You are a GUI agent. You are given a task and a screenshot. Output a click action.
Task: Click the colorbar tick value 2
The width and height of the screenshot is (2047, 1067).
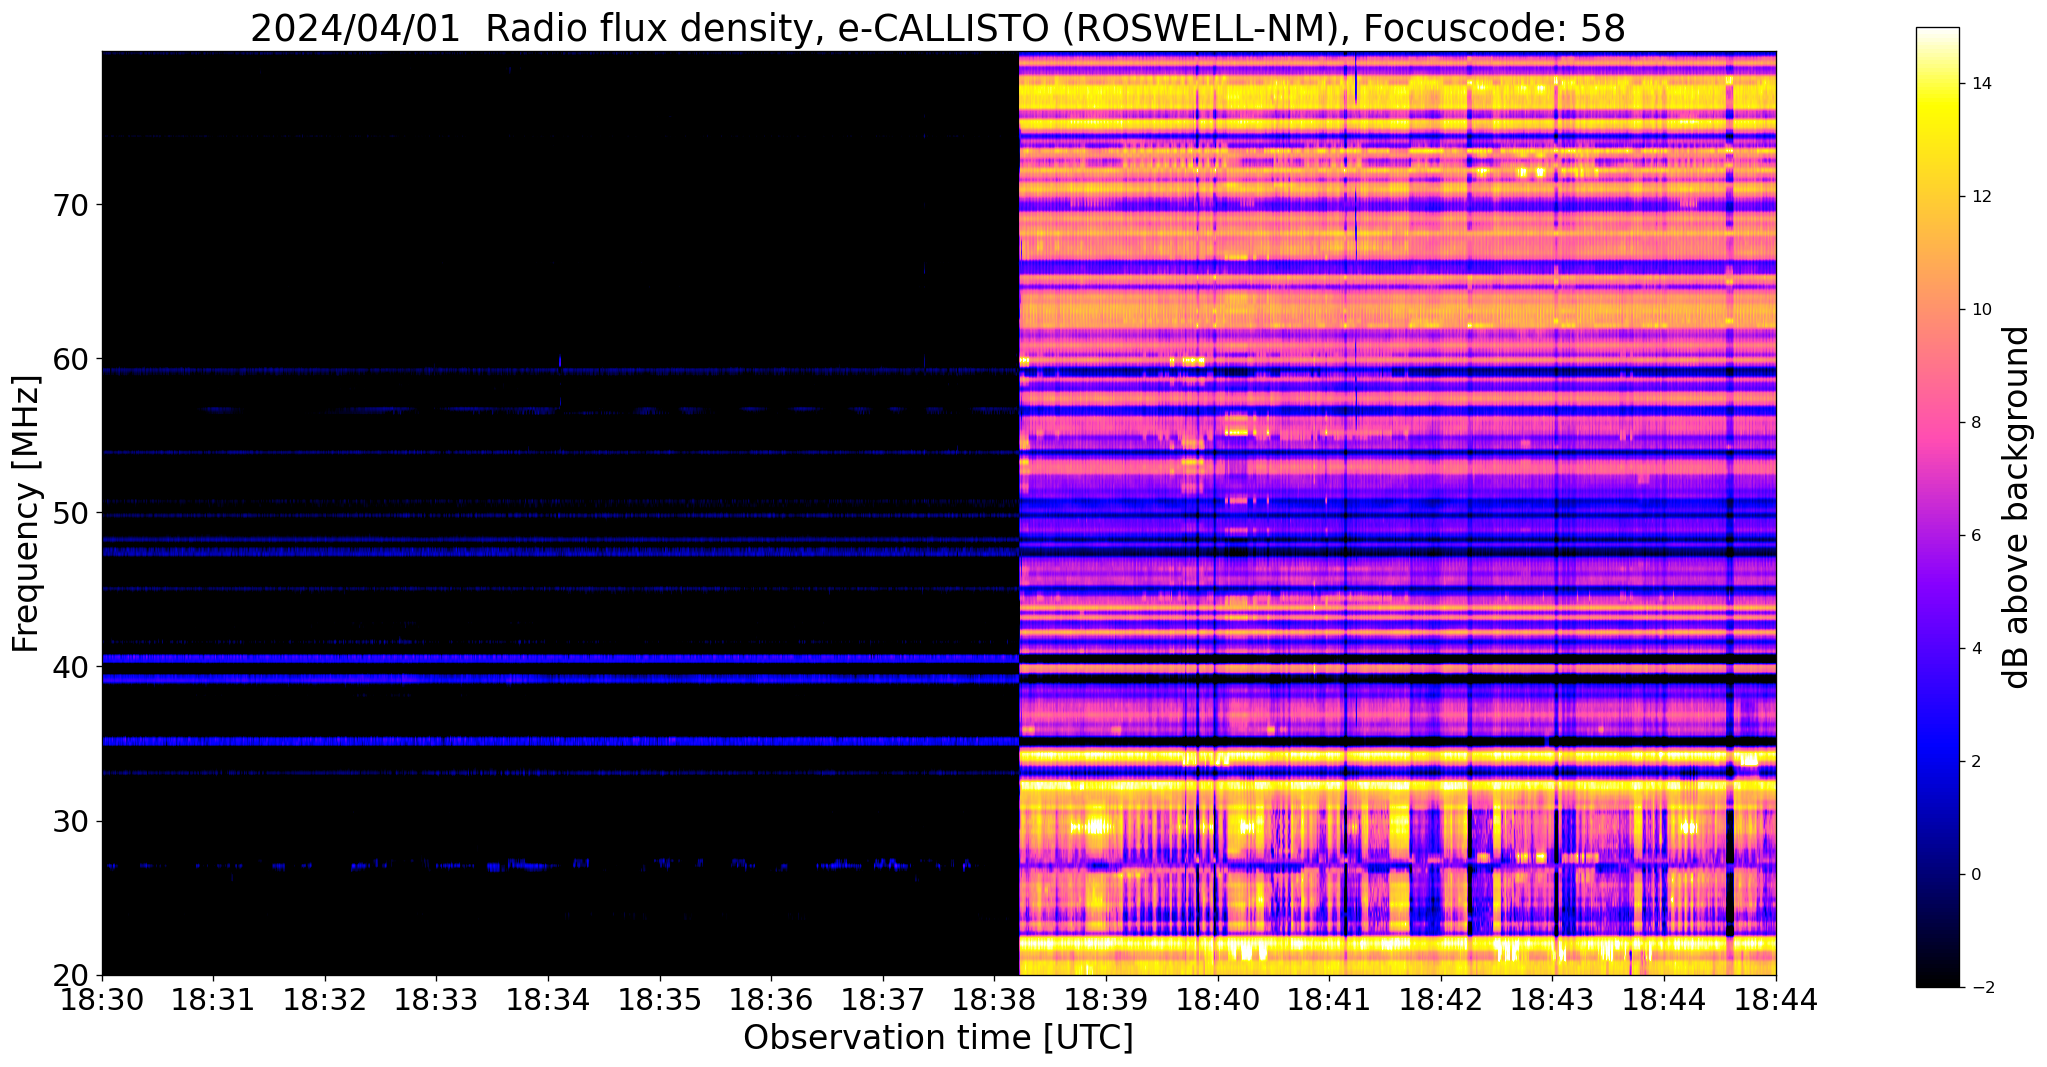coord(1975,762)
